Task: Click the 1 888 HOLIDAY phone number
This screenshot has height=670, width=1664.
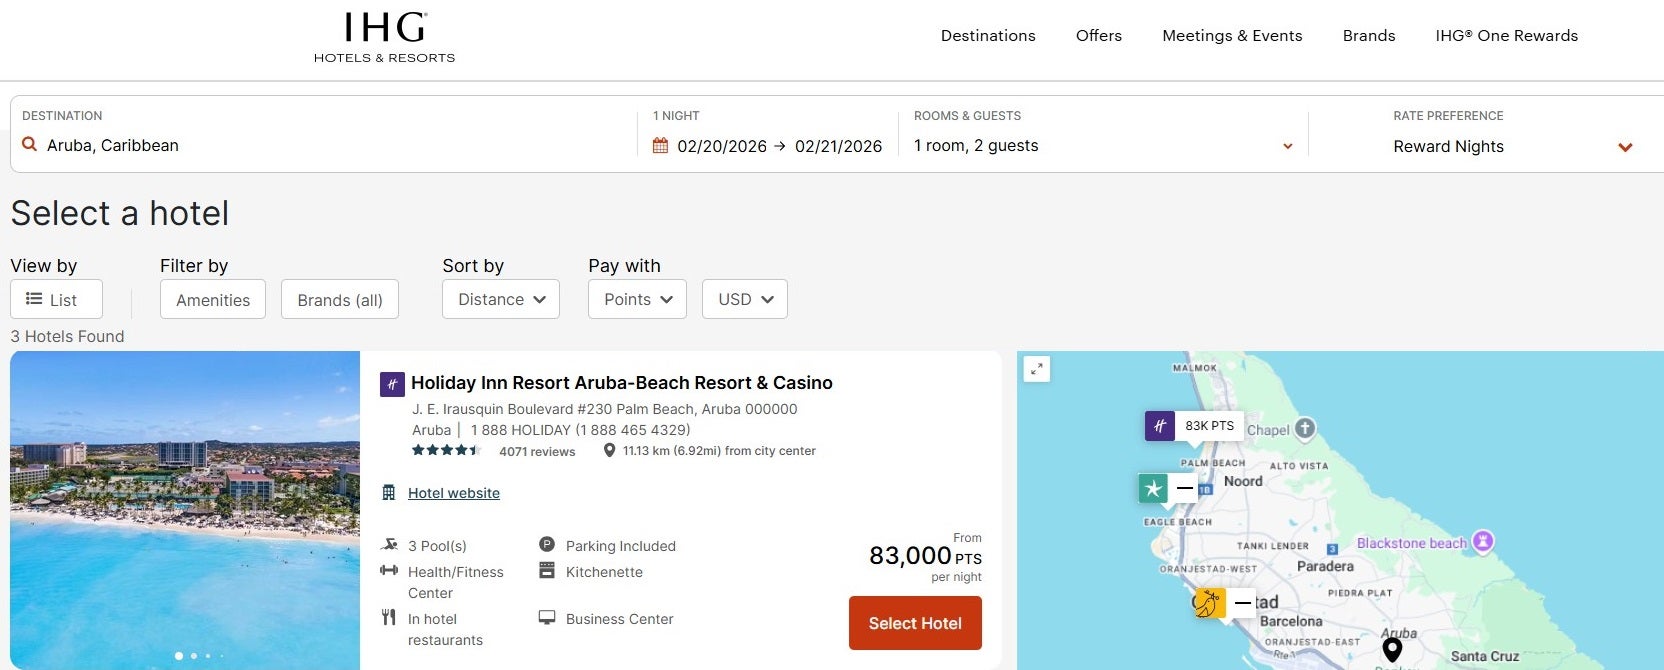Action: (580, 430)
